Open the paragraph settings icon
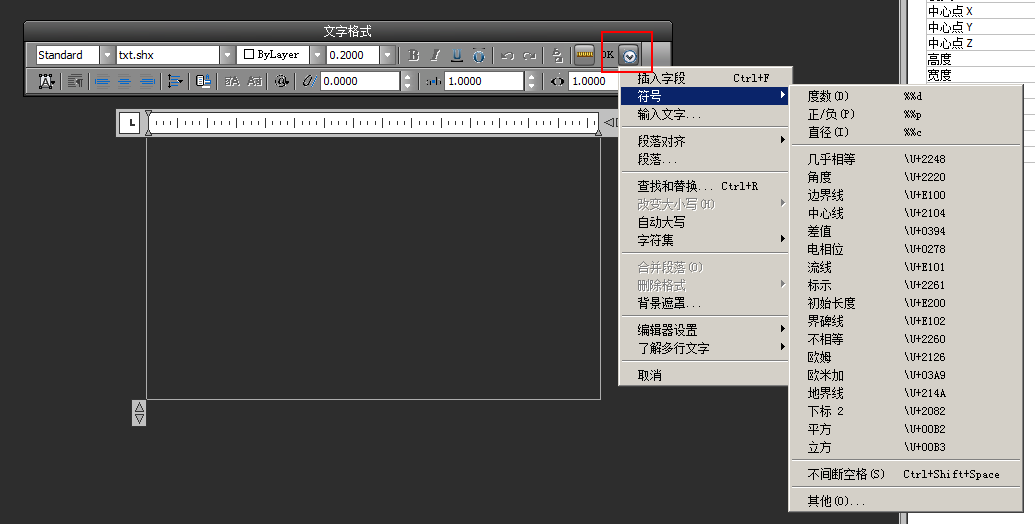Image resolution: width=1035 pixels, height=524 pixels. click(x=75, y=81)
